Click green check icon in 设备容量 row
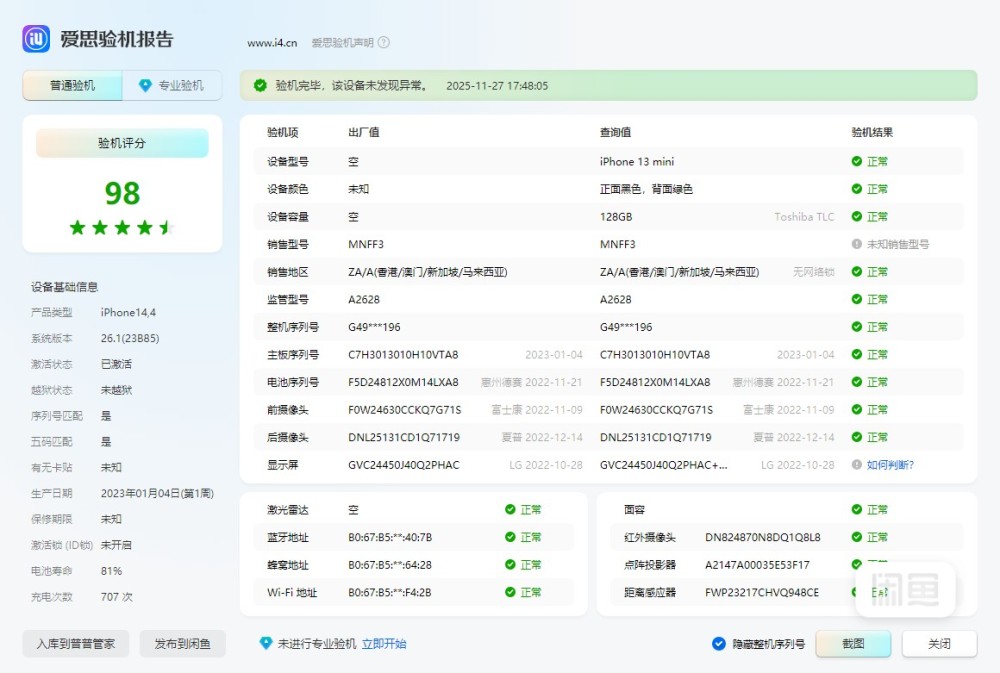1000x673 pixels. [x=857, y=216]
